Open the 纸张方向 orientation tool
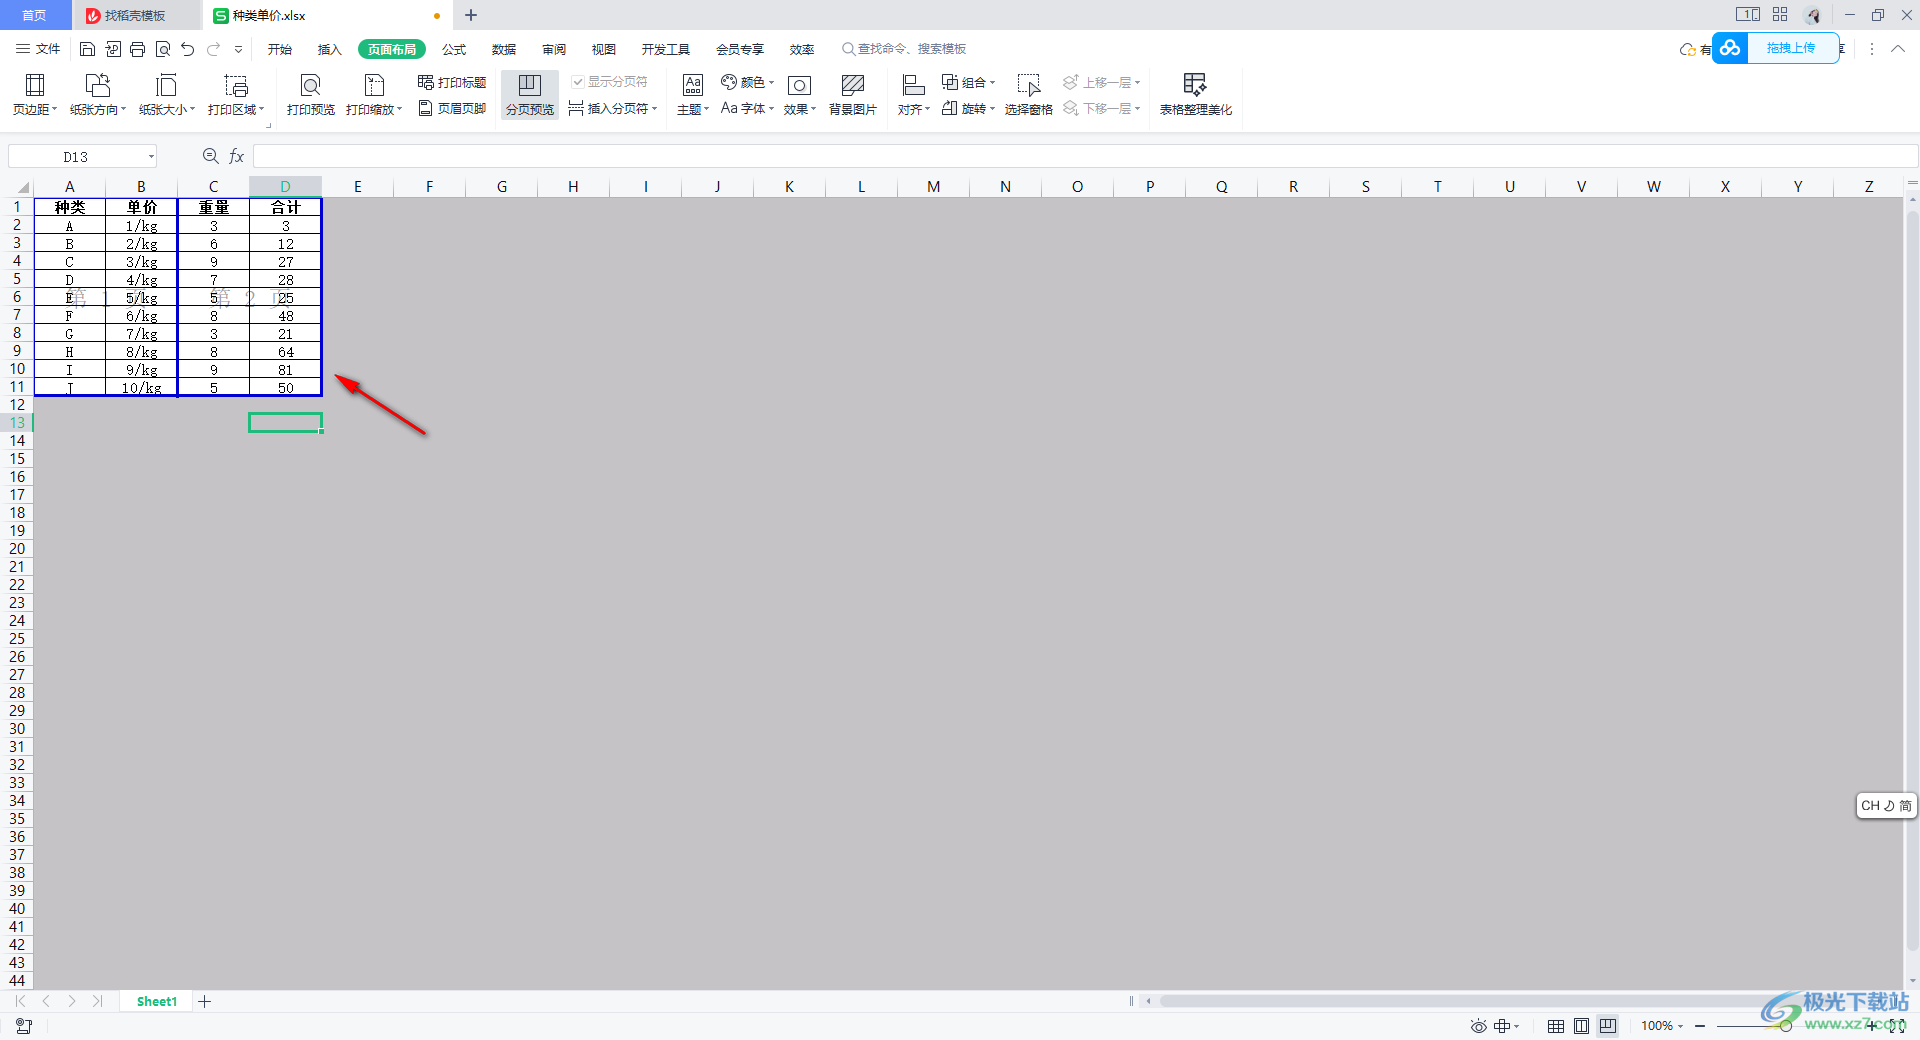Viewport: 1920px width, 1040px height. (x=98, y=95)
